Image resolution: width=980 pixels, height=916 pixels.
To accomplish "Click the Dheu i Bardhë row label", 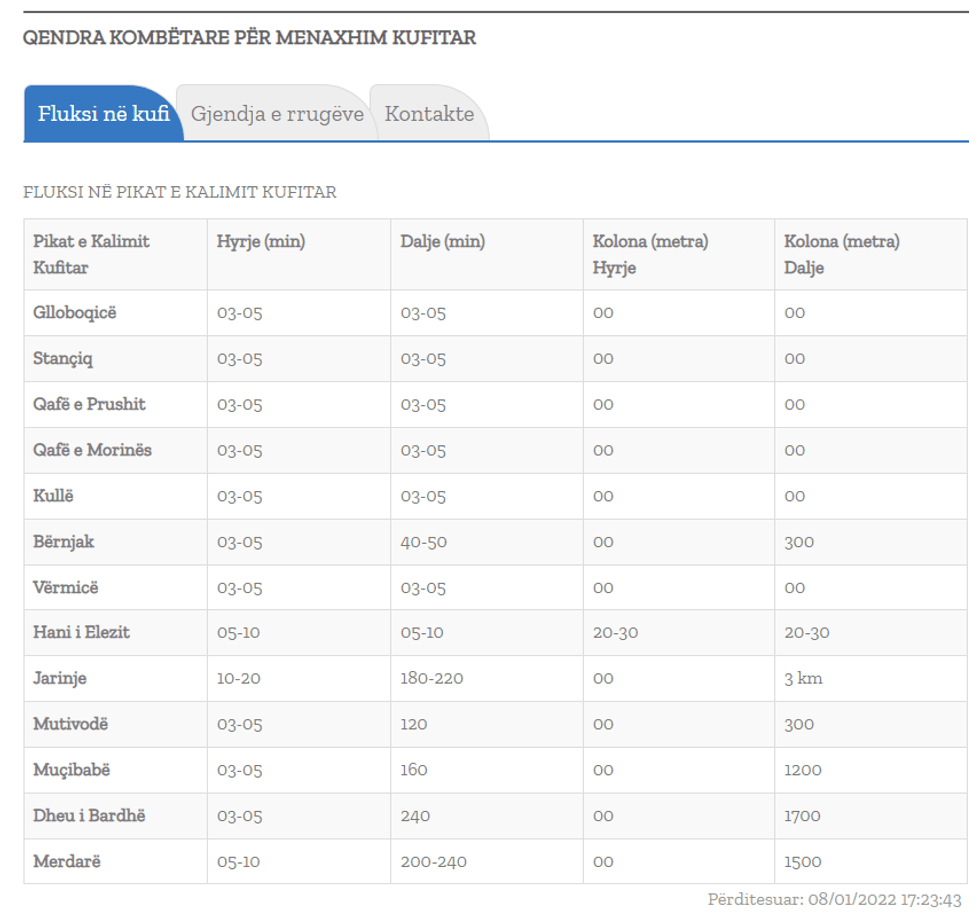I will 89,816.
